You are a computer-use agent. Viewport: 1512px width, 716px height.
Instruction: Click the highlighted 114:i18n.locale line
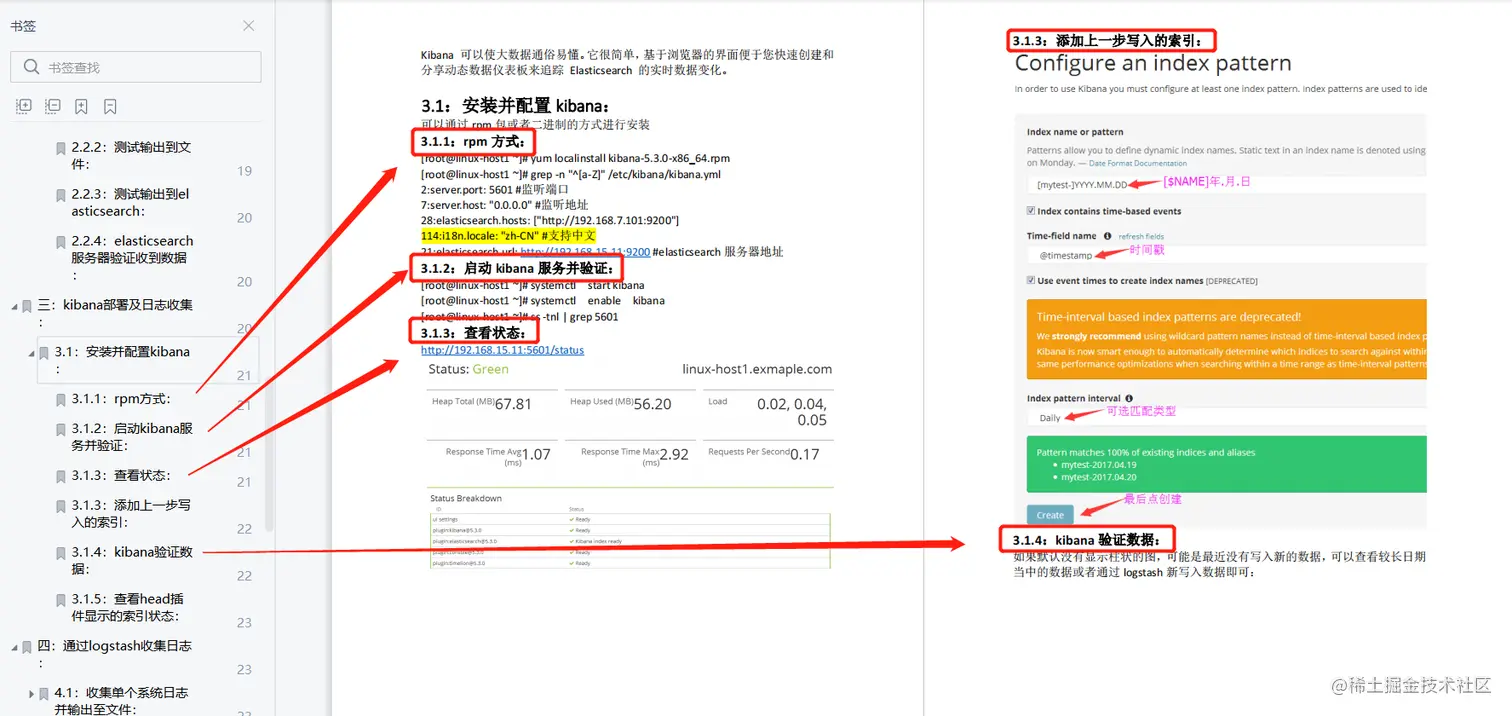(x=508, y=236)
